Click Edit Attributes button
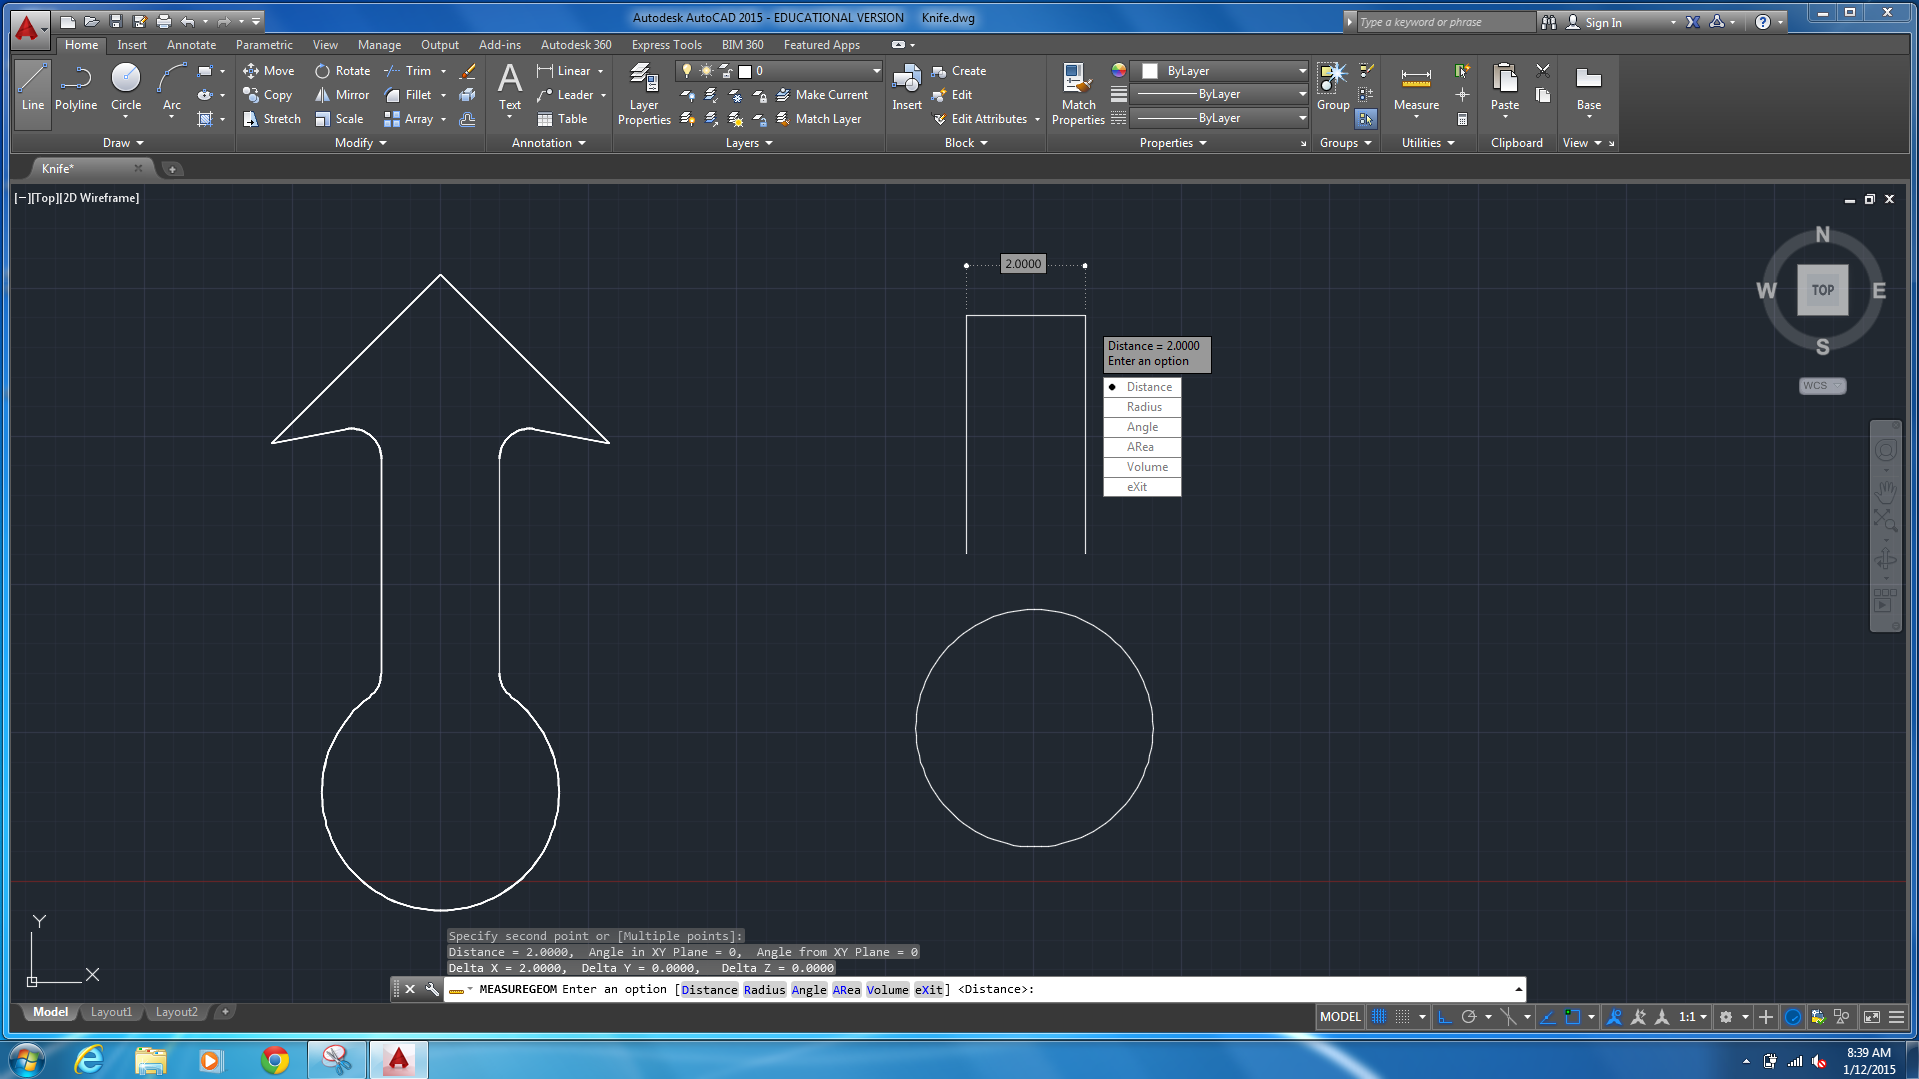 pos(980,119)
